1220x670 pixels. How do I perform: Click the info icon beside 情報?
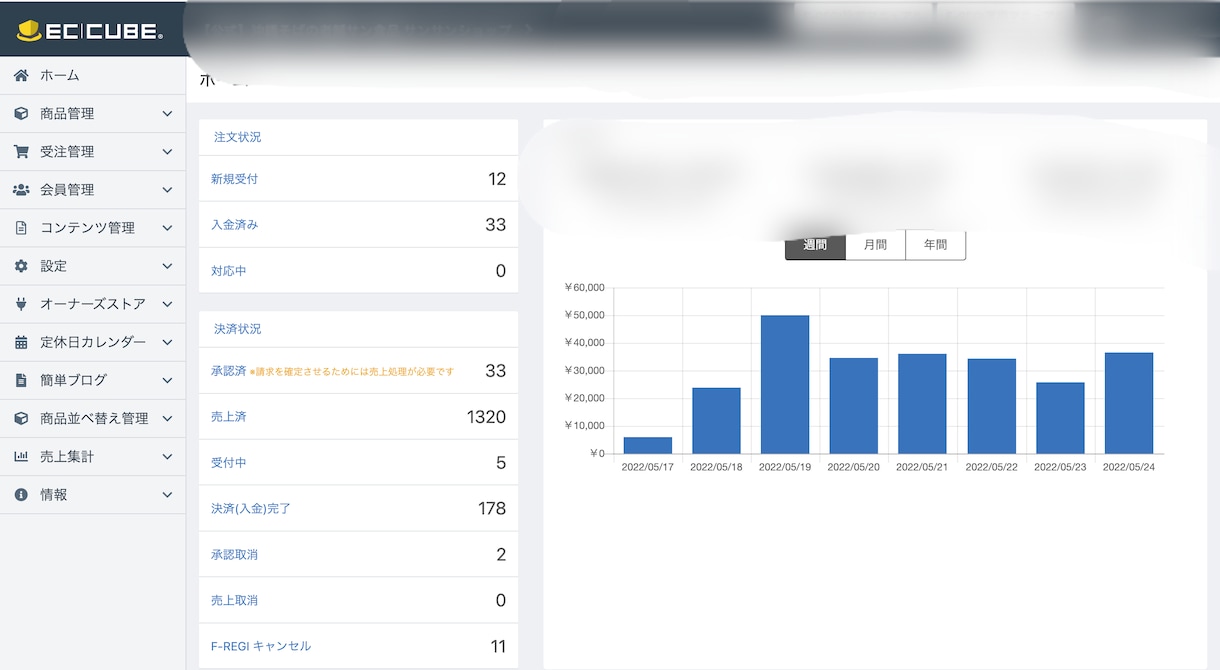[21, 495]
